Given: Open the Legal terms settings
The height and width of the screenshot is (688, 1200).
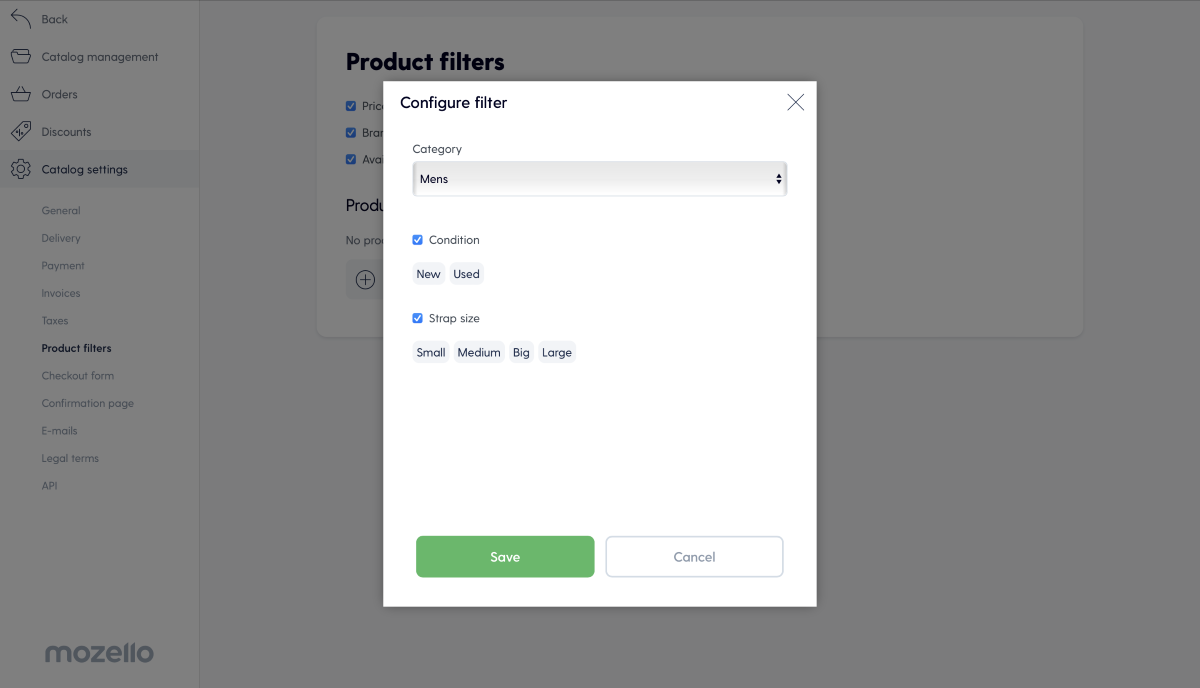Looking at the screenshot, I should coord(70,458).
